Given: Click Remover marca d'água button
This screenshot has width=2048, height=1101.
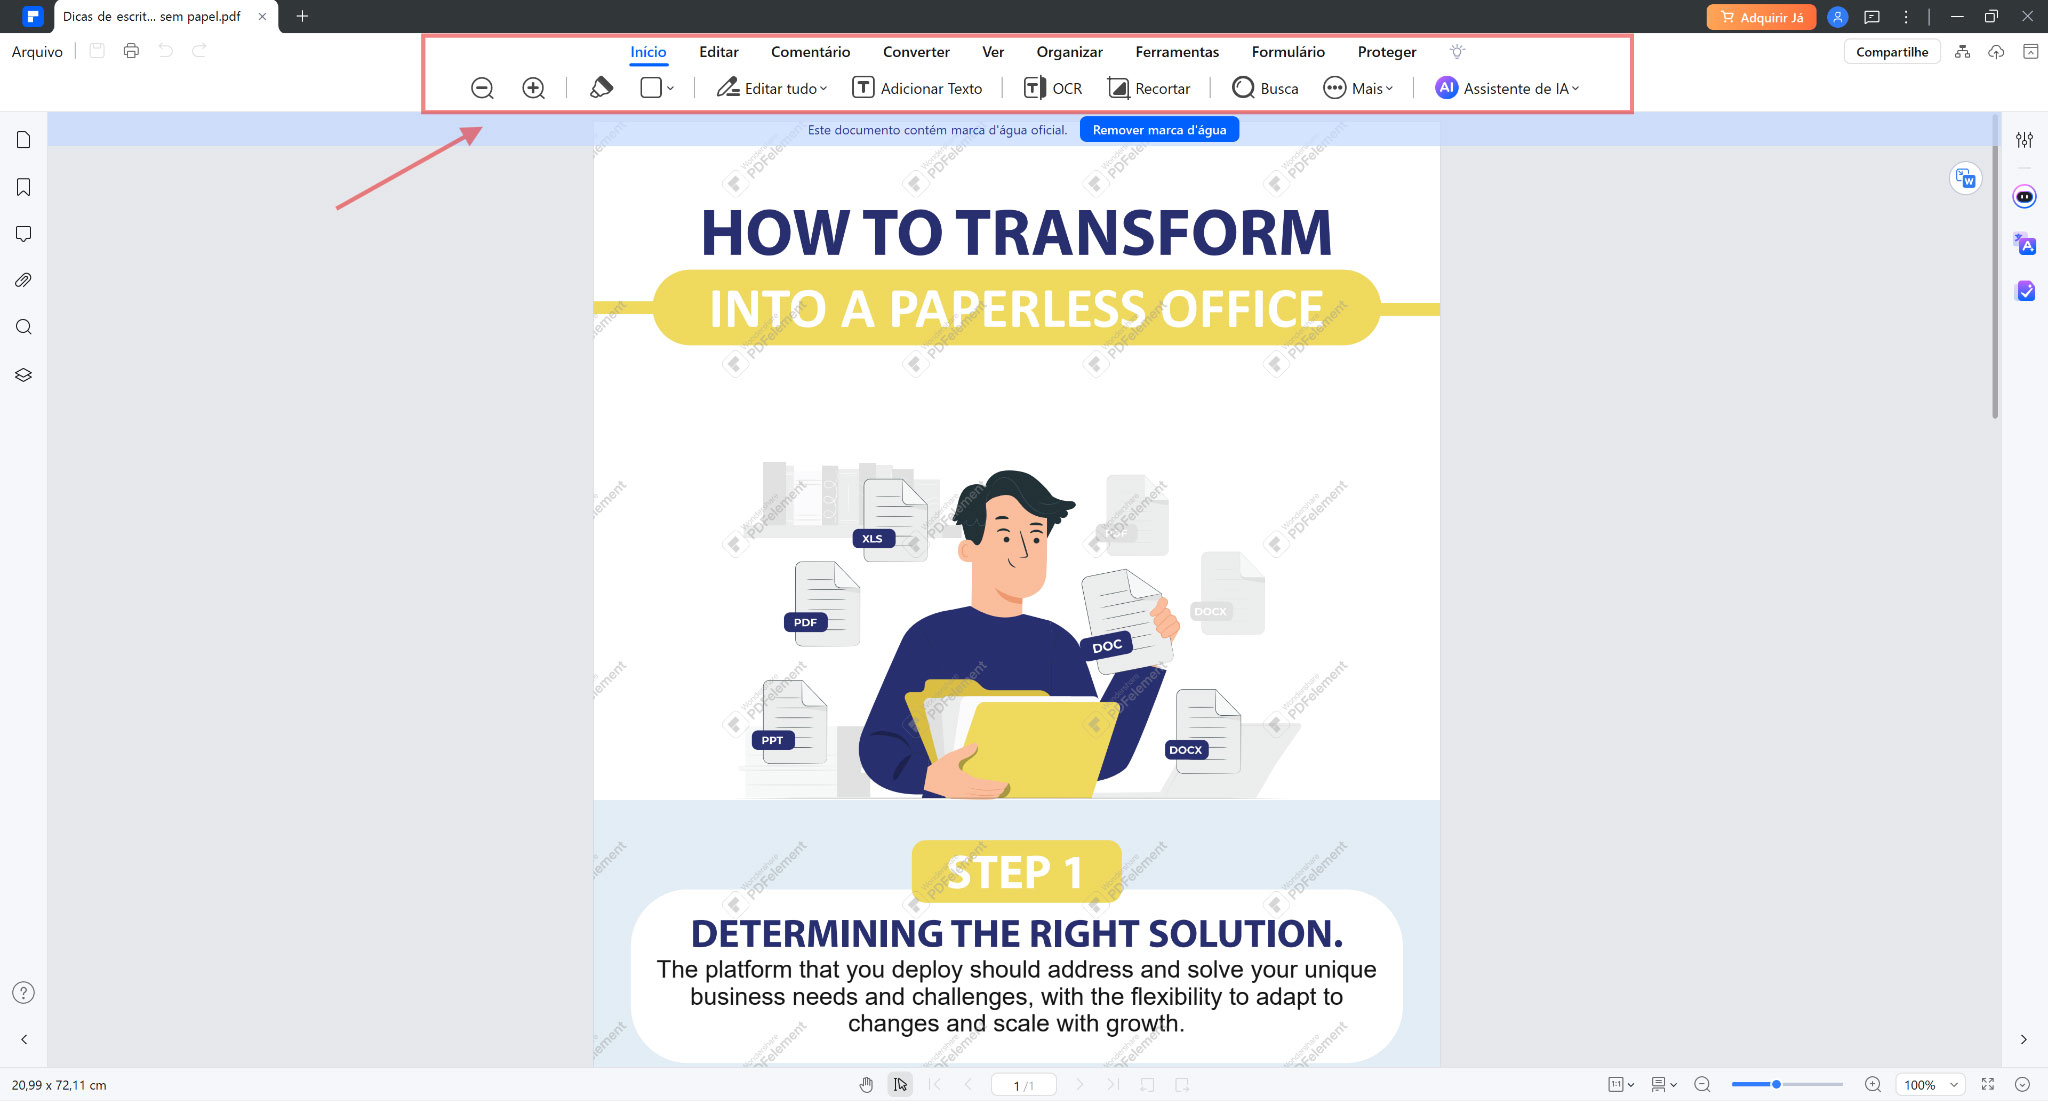Looking at the screenshot, I should [x=1159, y=130].
